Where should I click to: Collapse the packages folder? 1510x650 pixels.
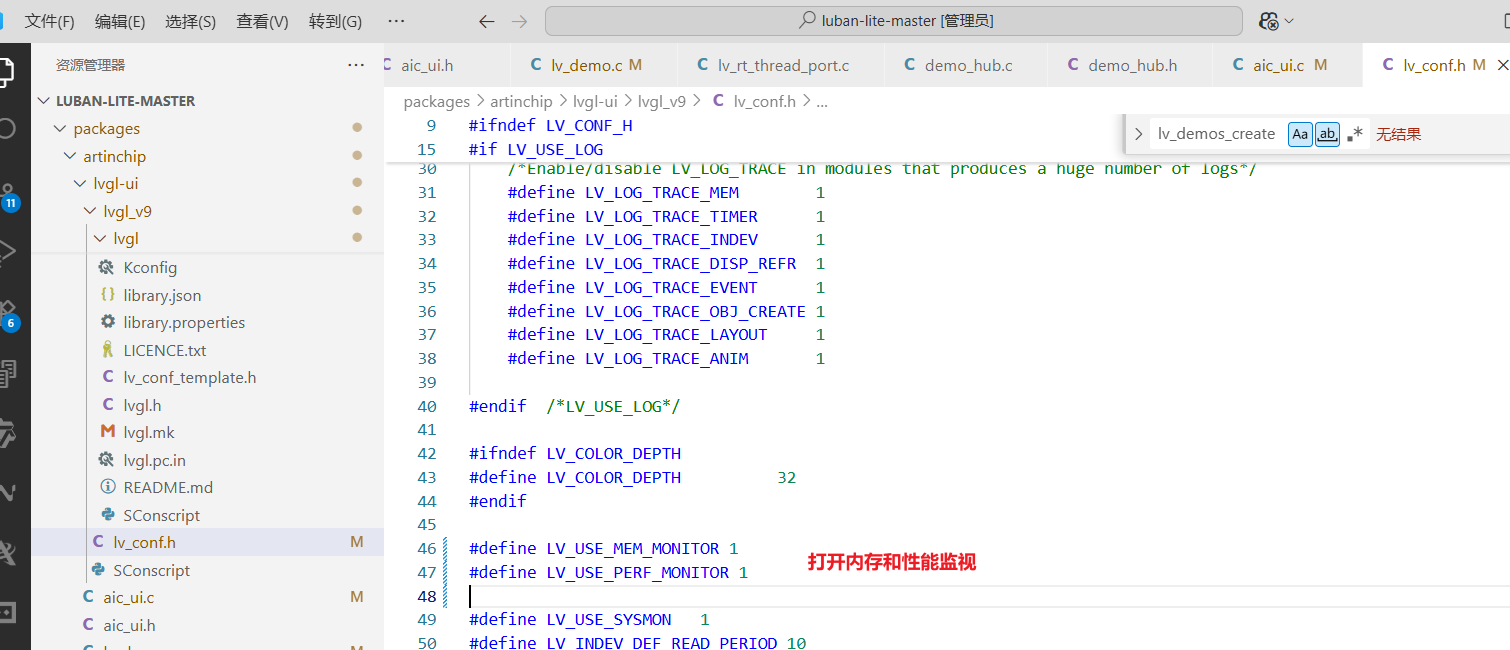tap(61, 129)
